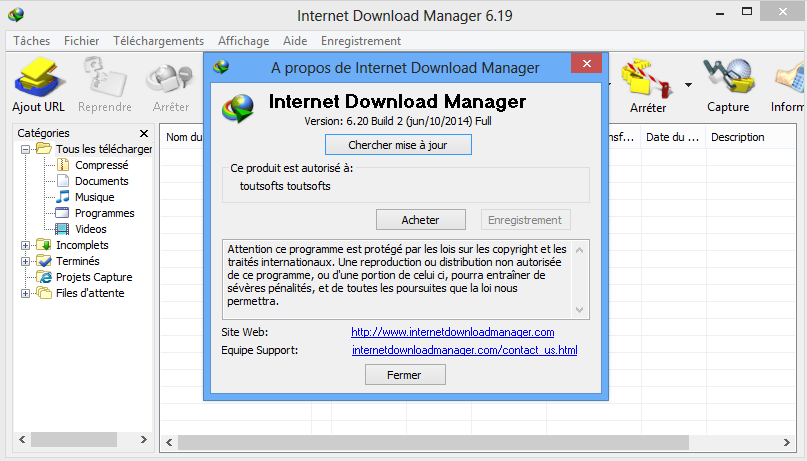Select the Programmes category icon
This screenshot has height=461, width=807.
click(62, 212)
